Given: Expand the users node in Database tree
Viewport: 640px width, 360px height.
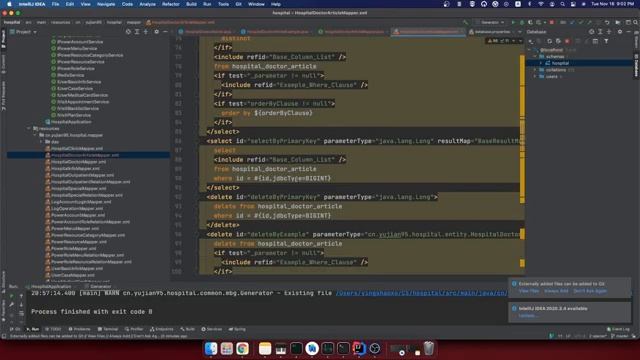Looking at the screenshot, I should 535,76.
